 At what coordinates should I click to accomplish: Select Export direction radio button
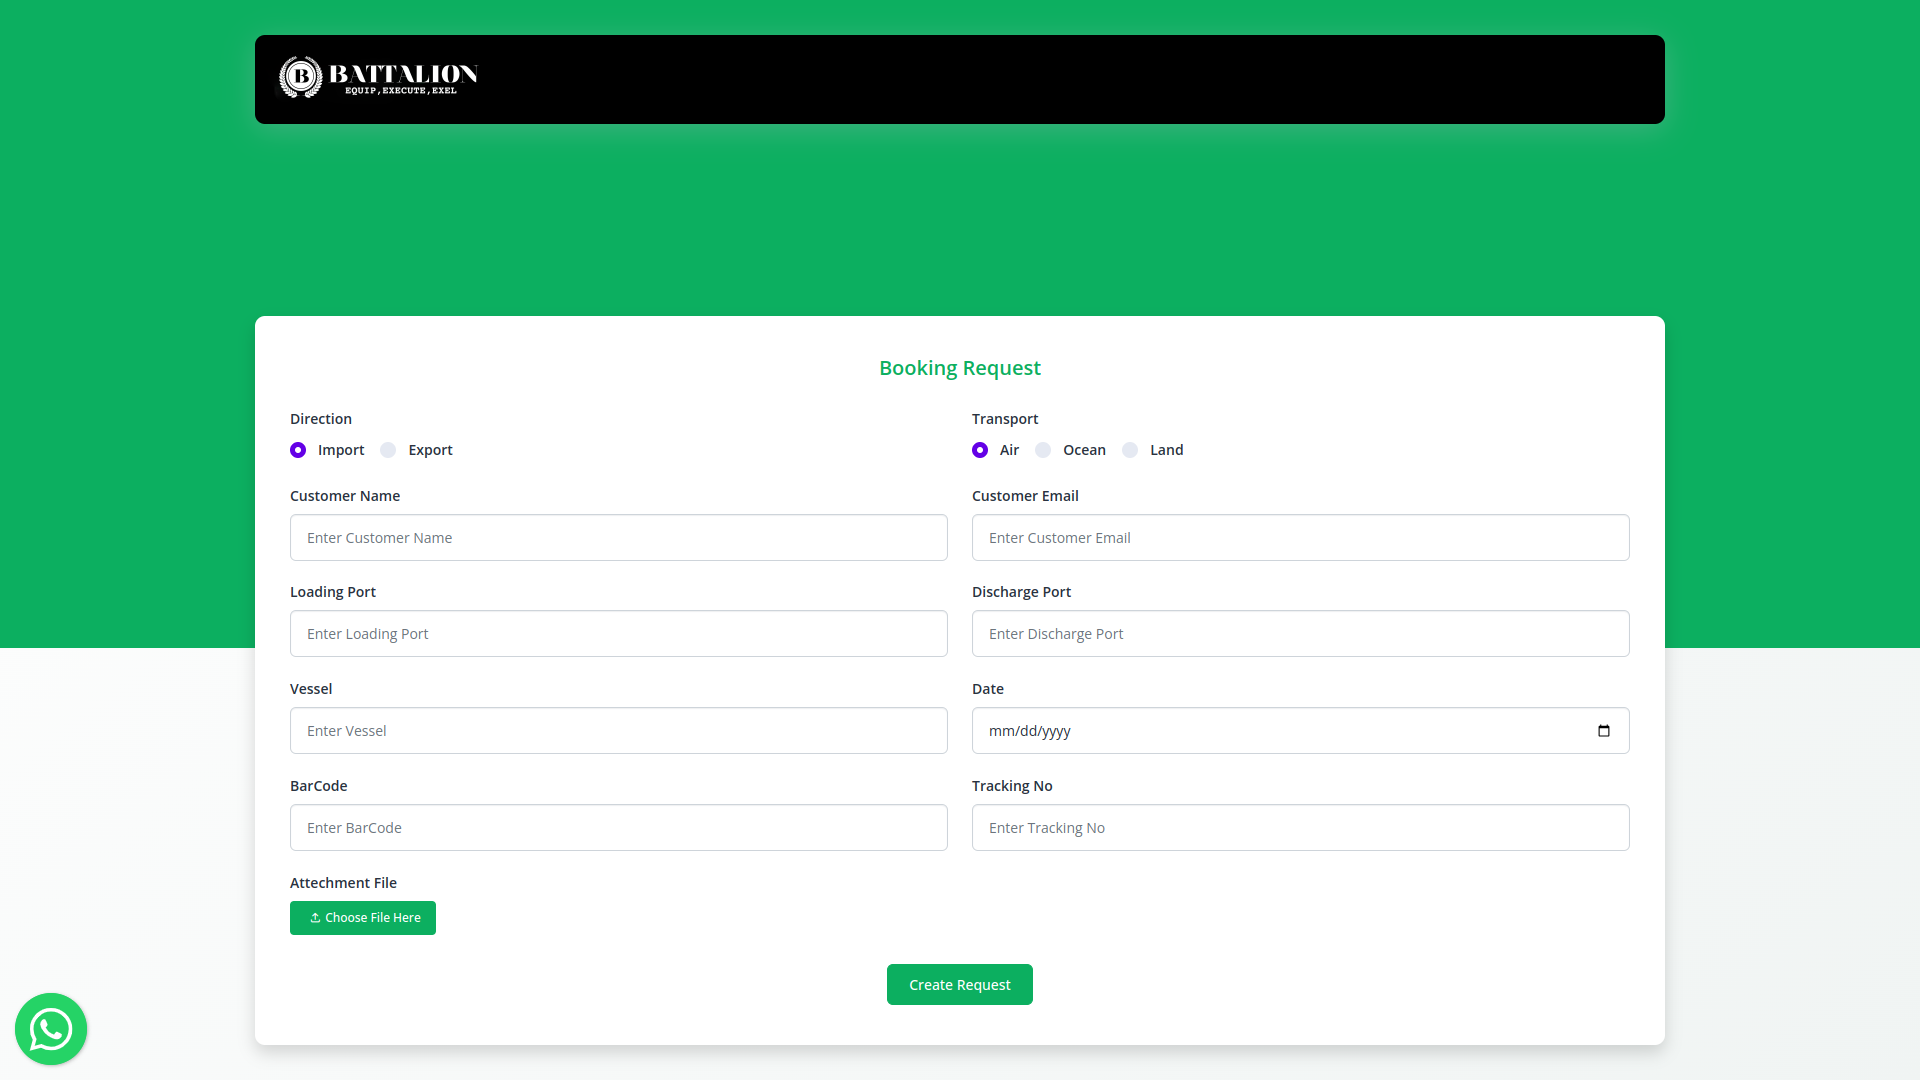point(388,450)
